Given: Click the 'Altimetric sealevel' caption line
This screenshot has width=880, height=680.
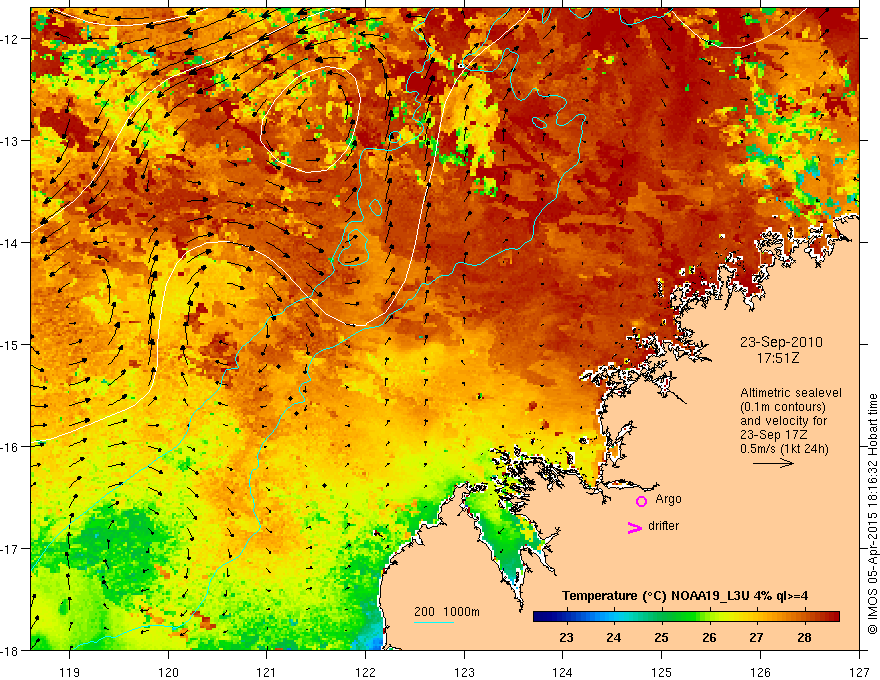Looking at the screenshot, I should [791, 393].
